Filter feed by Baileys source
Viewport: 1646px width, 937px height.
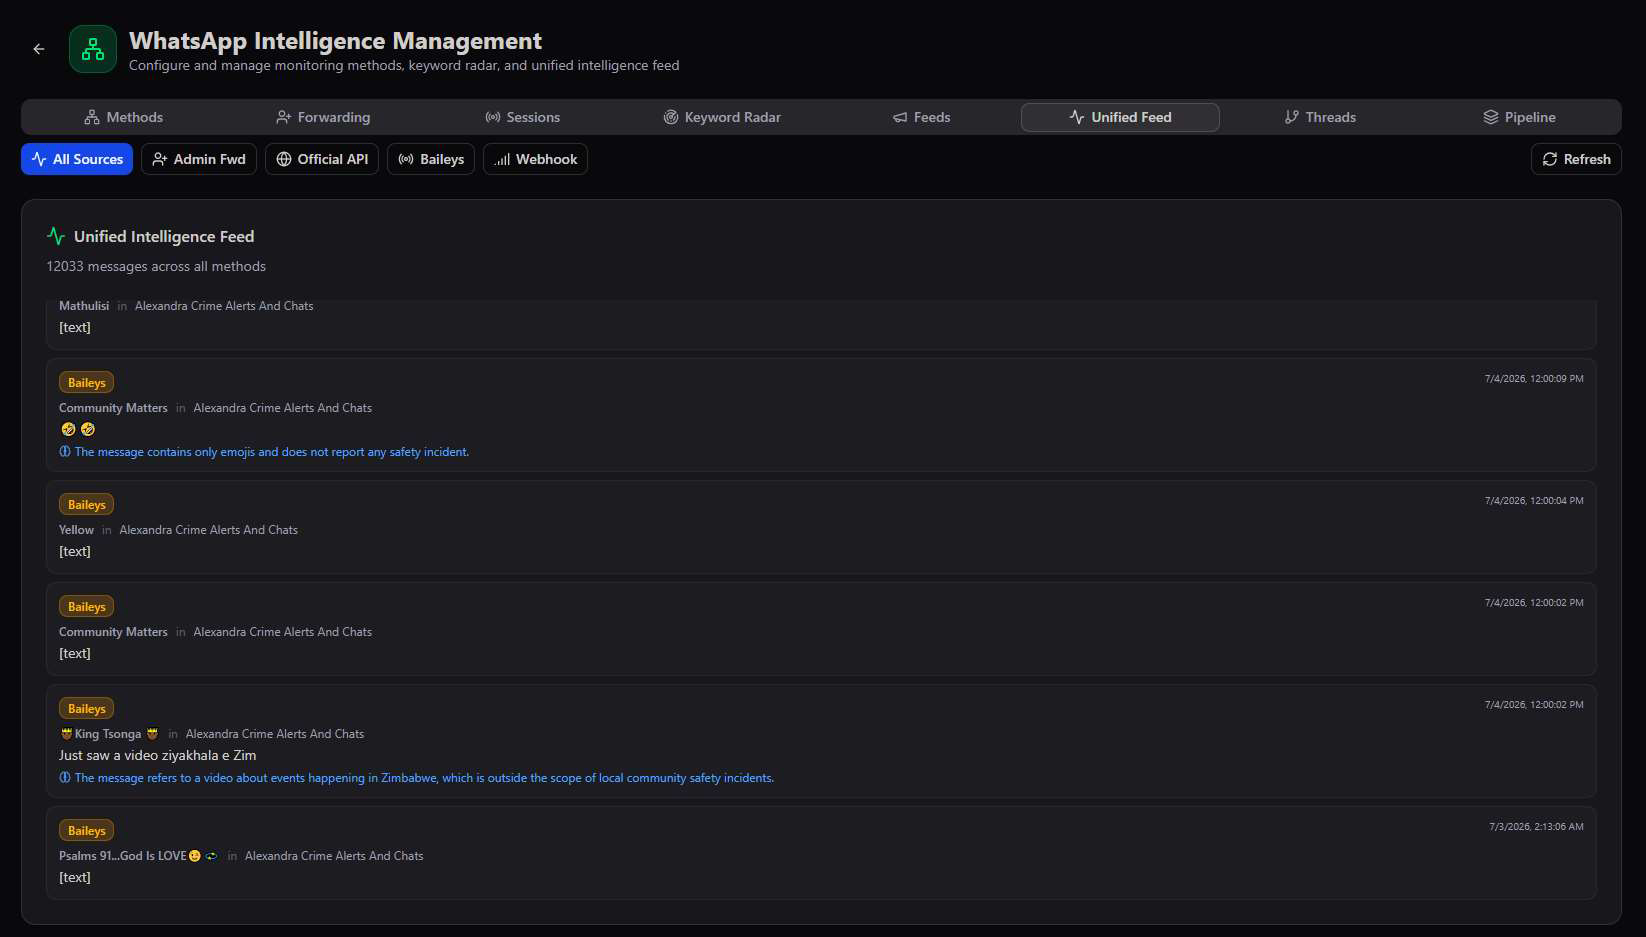point(431,159)
